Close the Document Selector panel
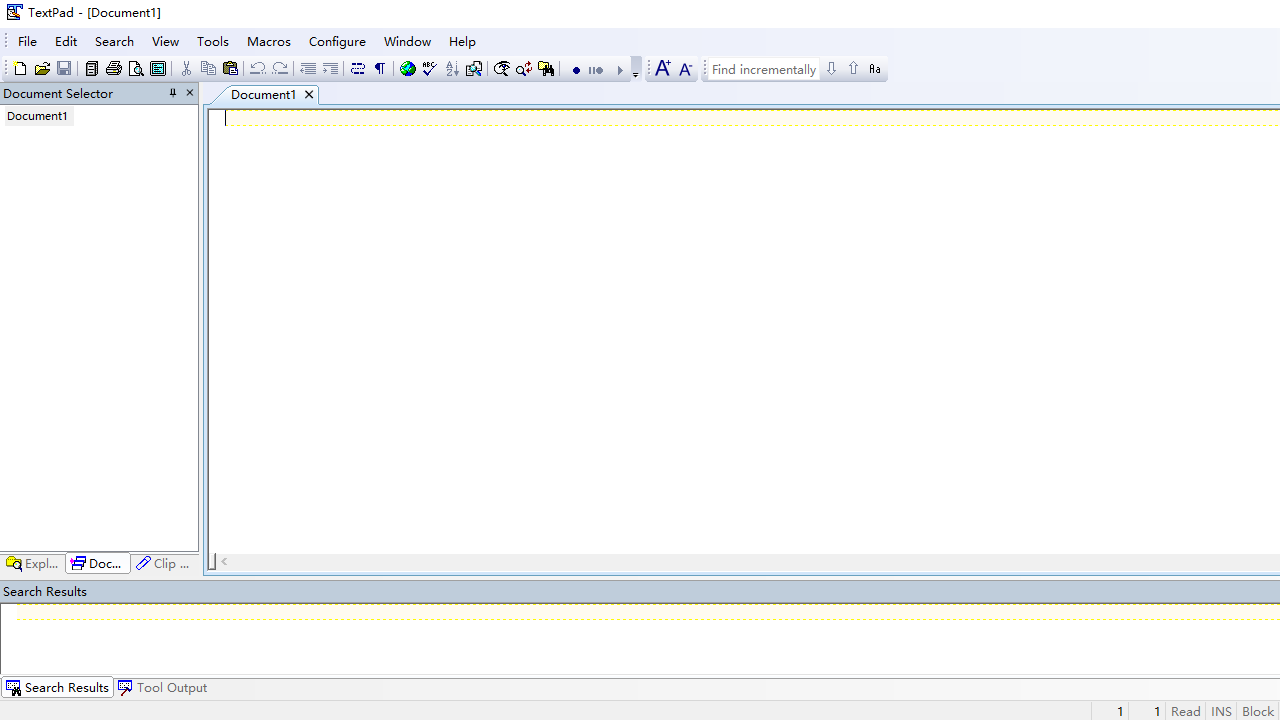This screenshot has height=720, width=1280. pyautogui.click(x=190, y=93)
